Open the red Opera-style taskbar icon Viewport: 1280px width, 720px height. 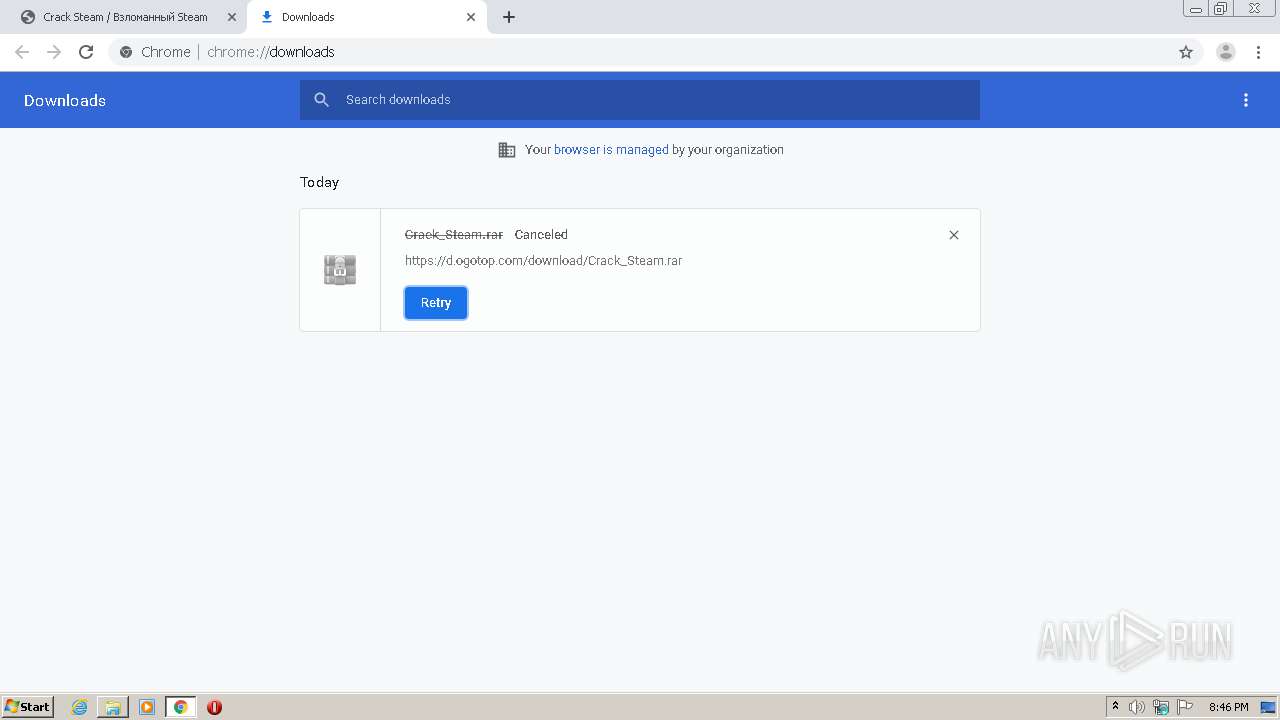pyautogui.click(x=214, y=707)
